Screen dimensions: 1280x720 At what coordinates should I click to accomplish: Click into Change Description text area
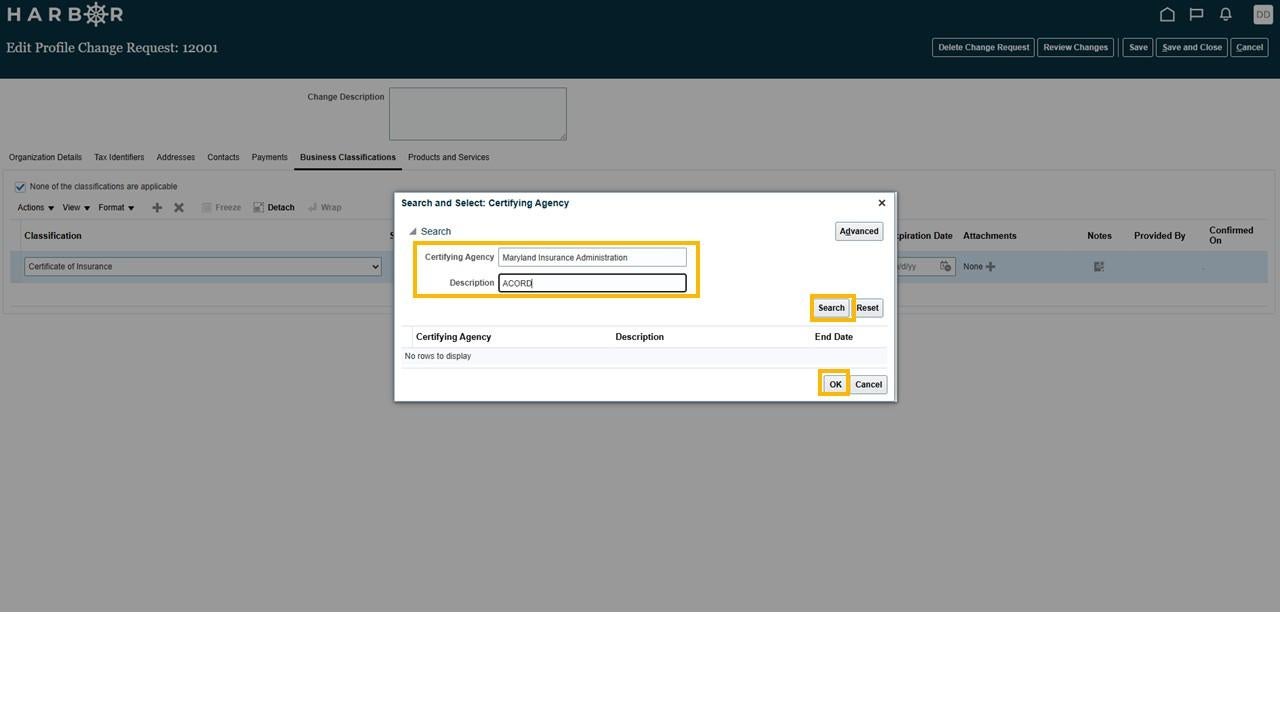(478, 114)
